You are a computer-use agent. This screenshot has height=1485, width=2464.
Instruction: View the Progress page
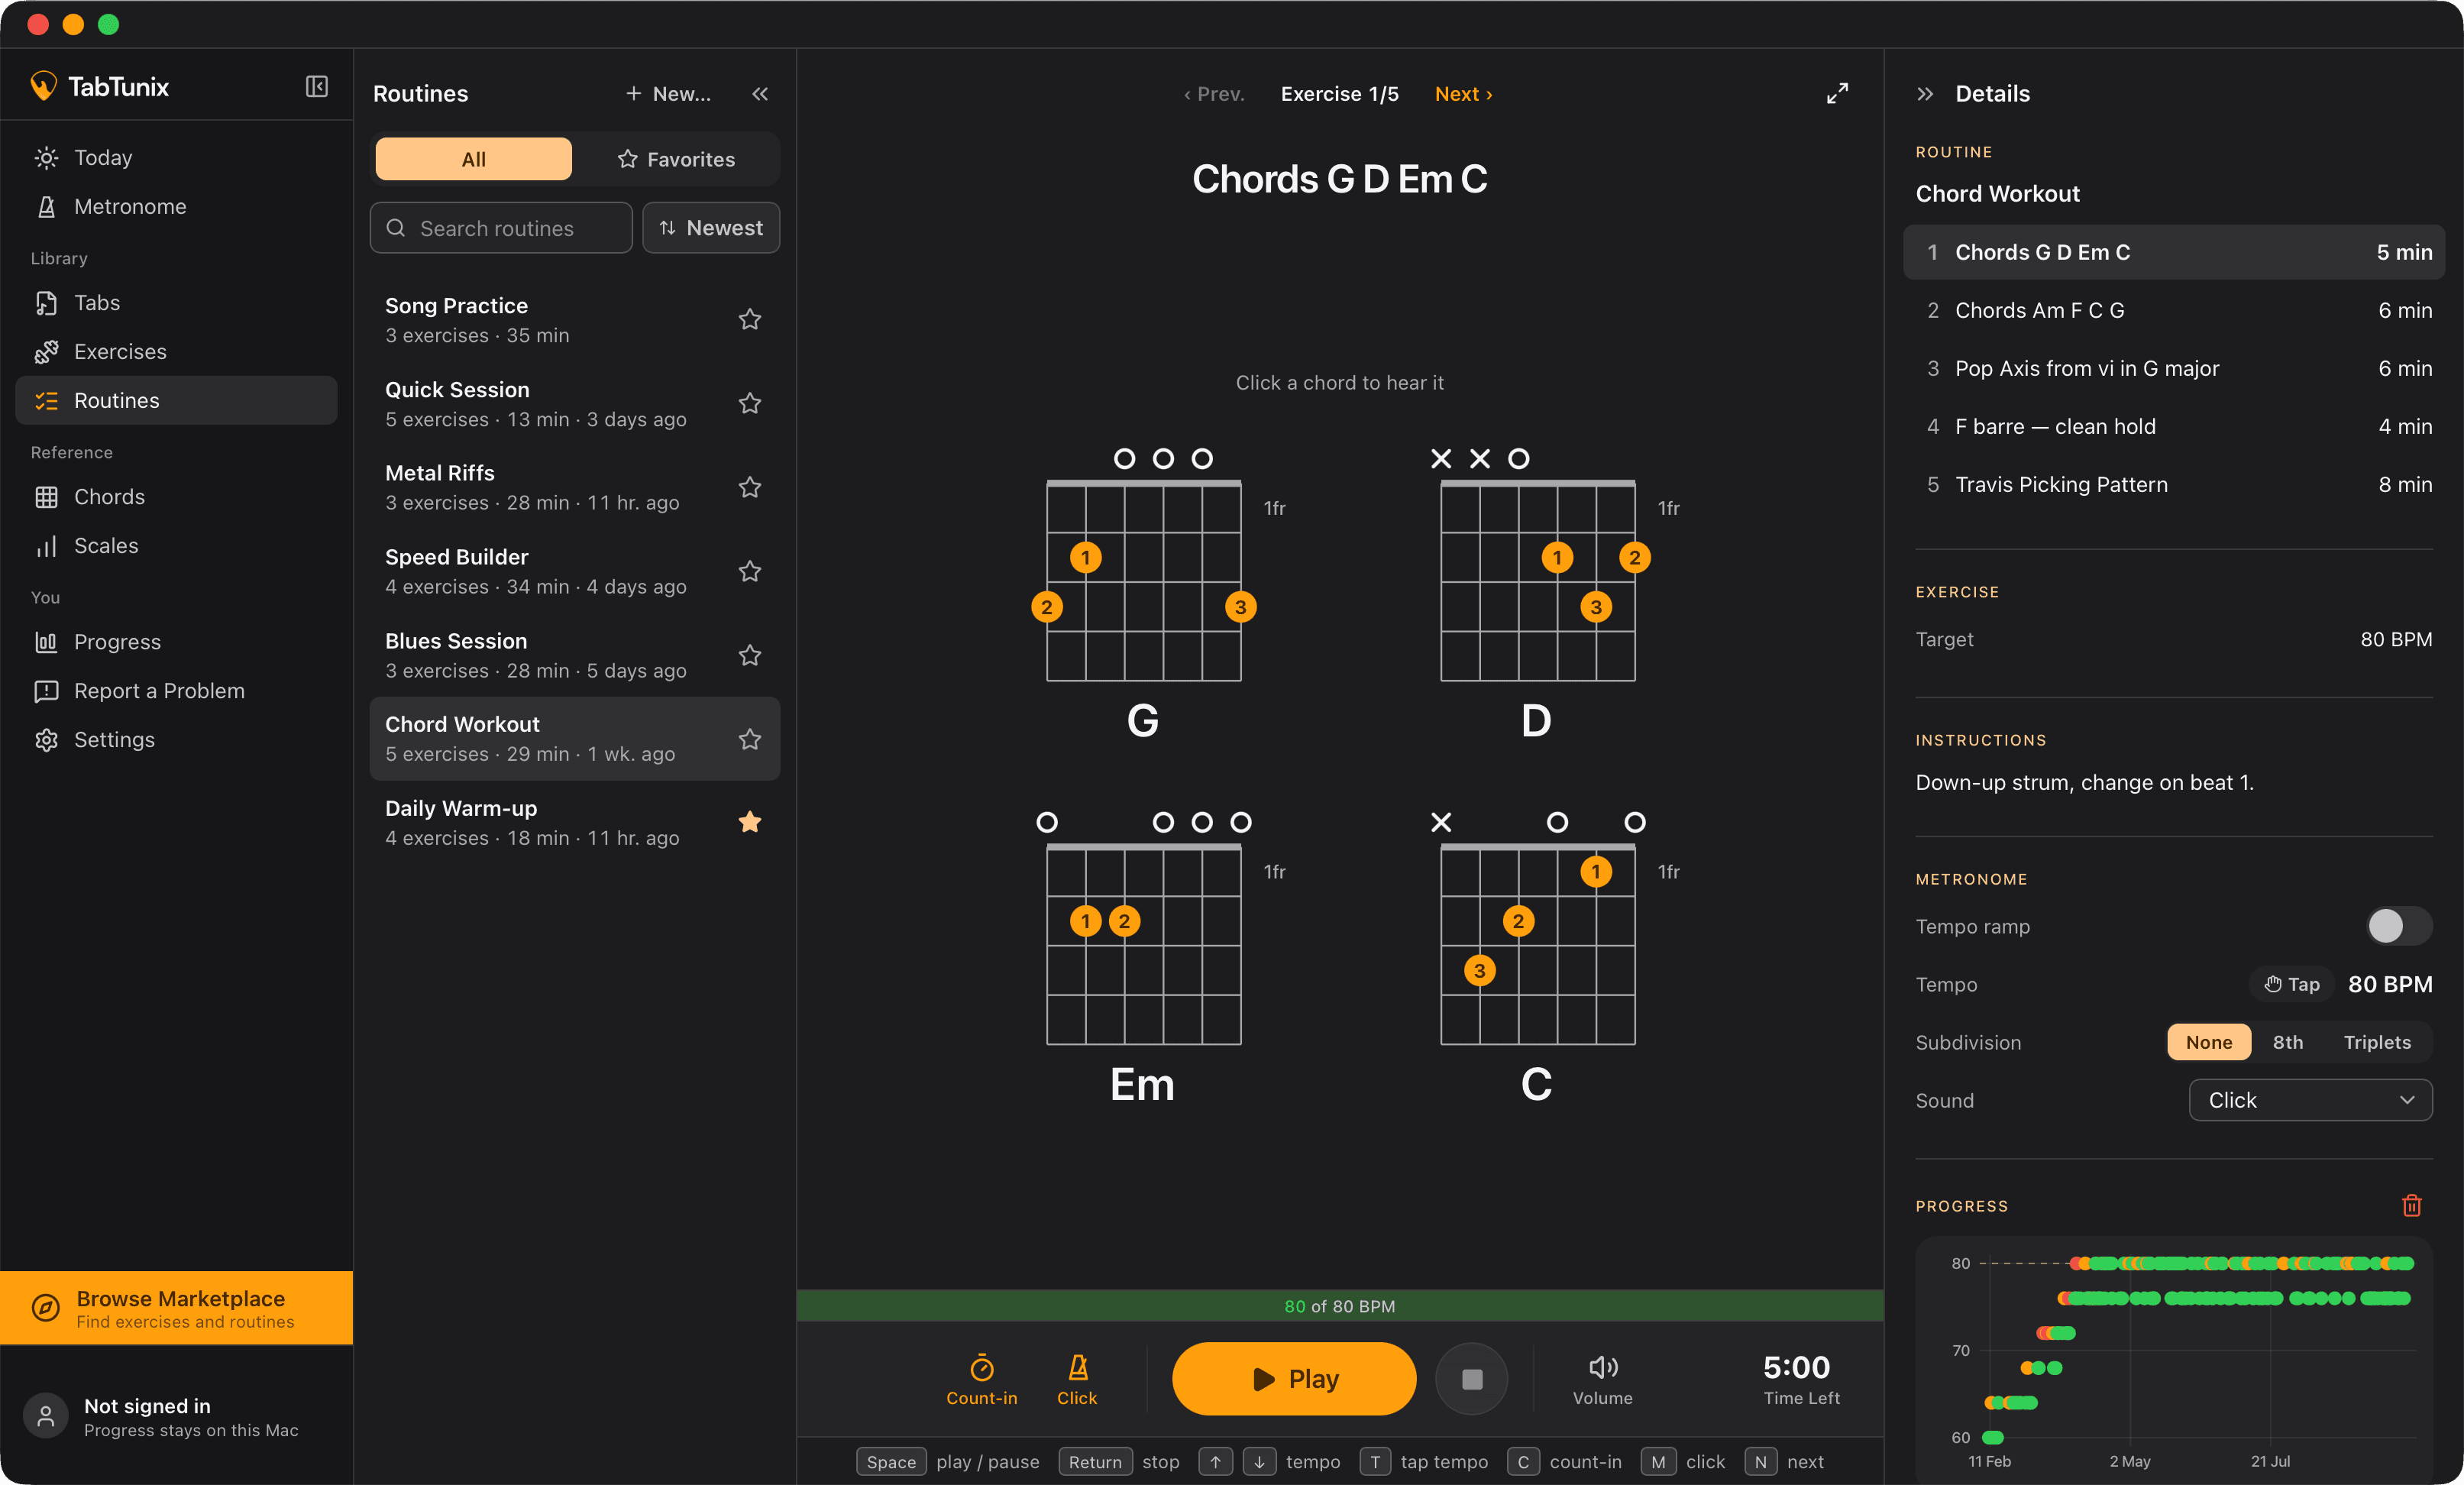(x=176, y=642)
